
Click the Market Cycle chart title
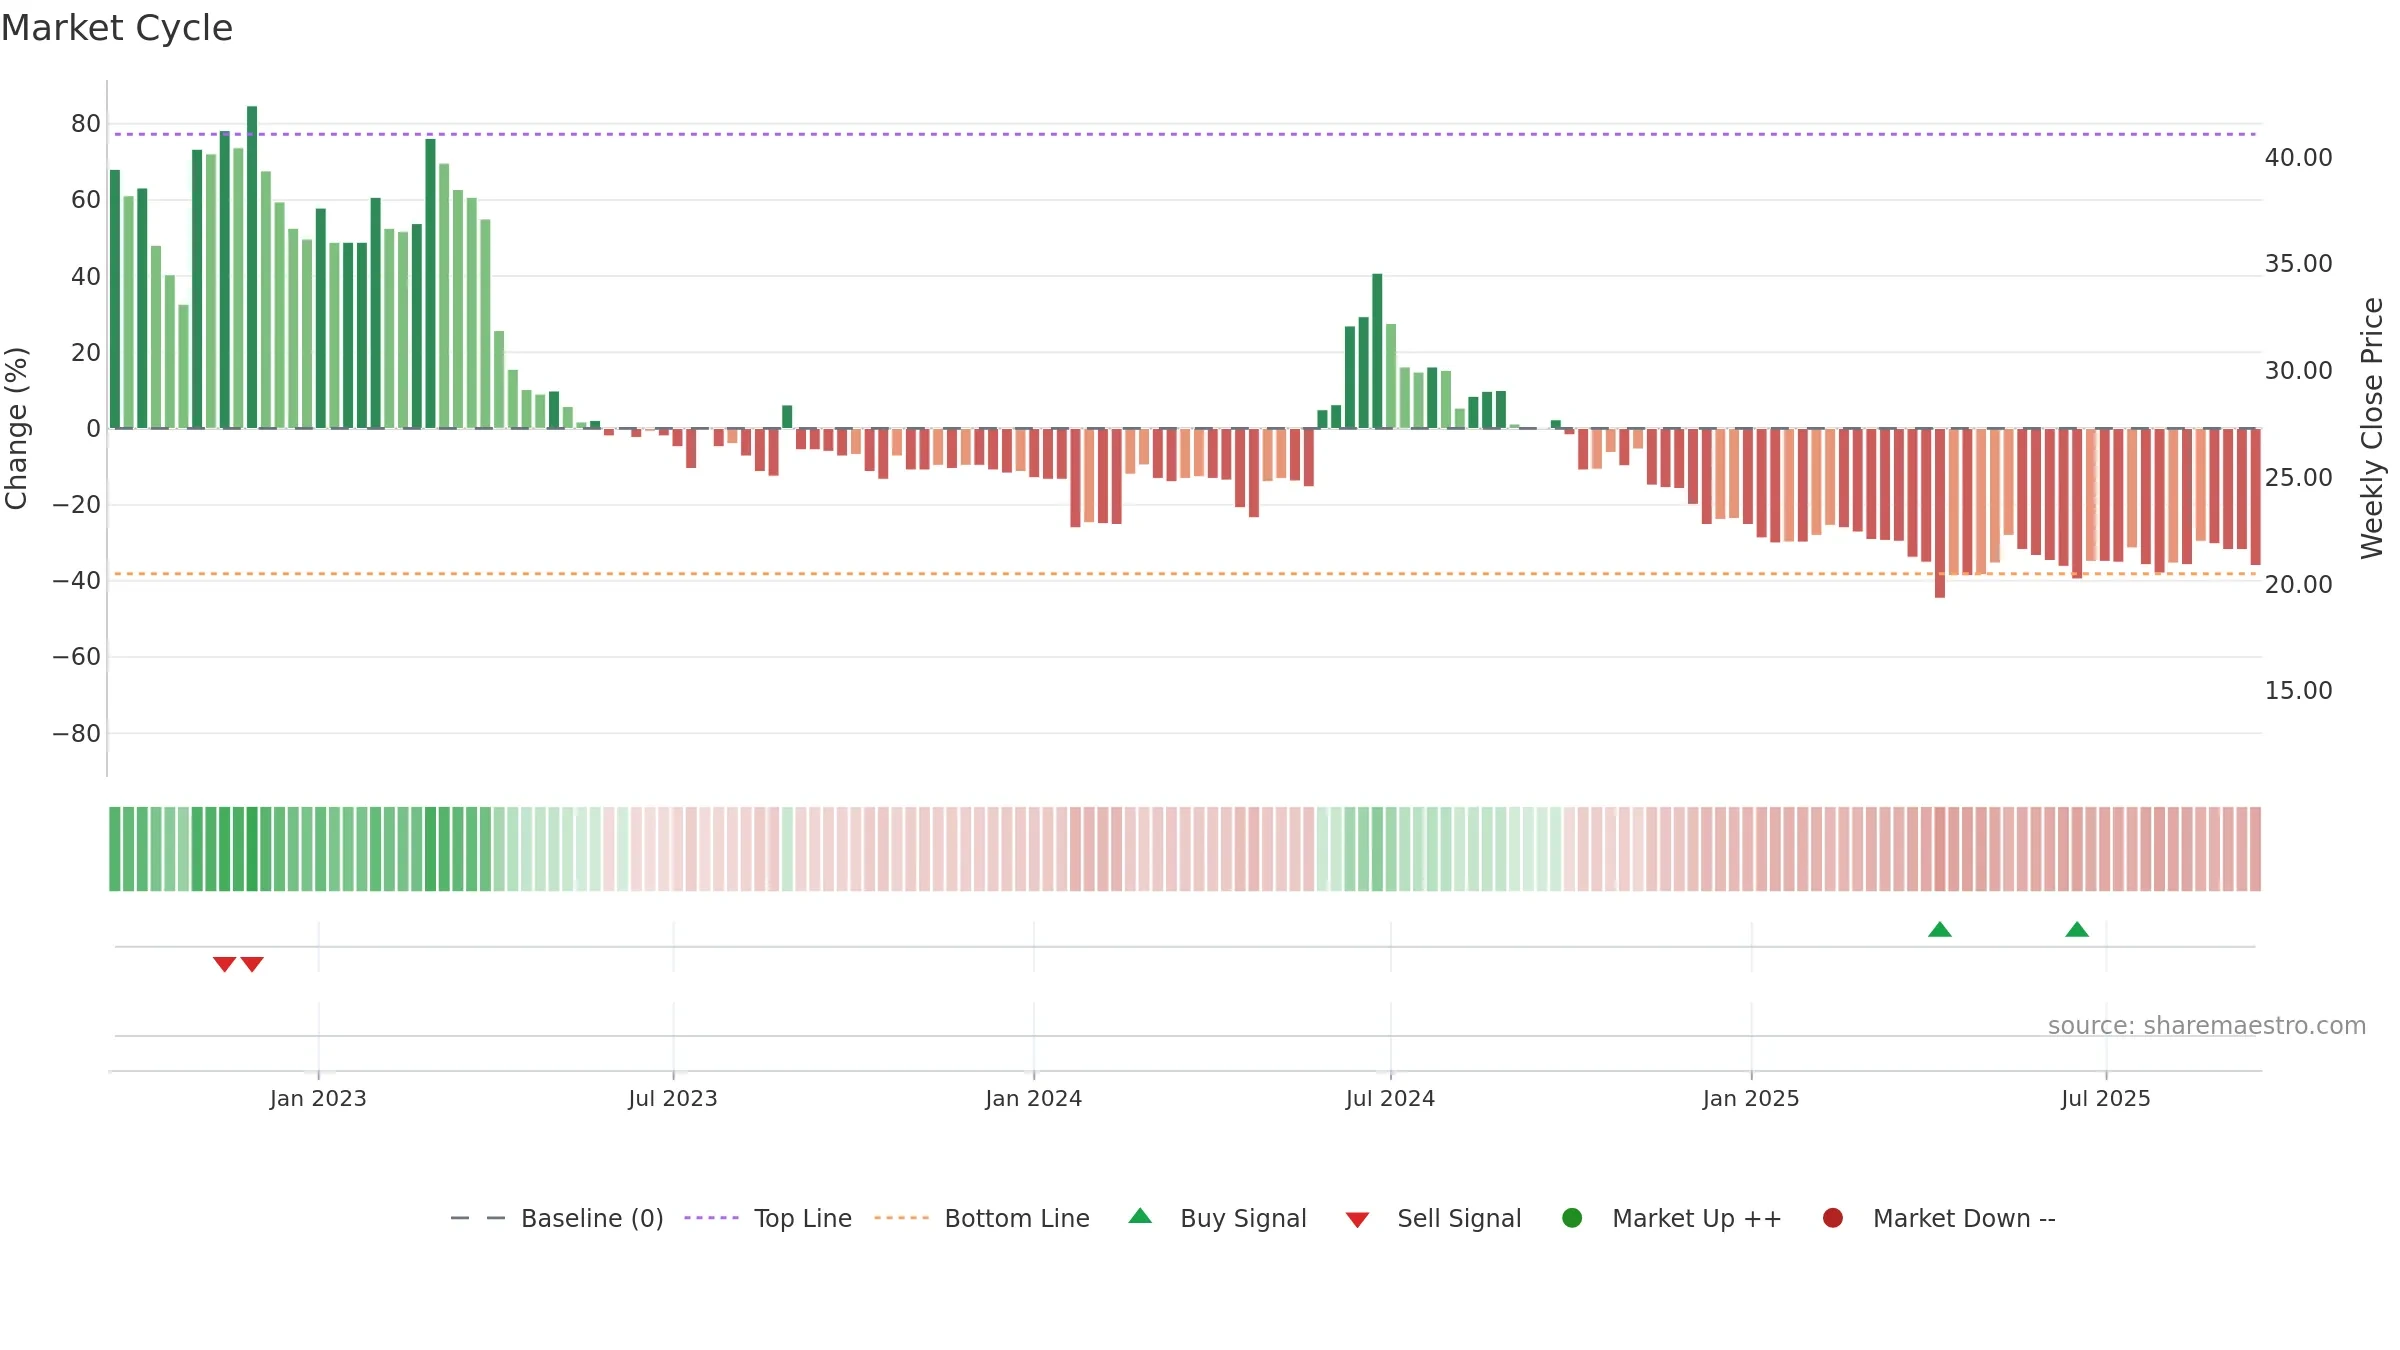click(117, 28)
